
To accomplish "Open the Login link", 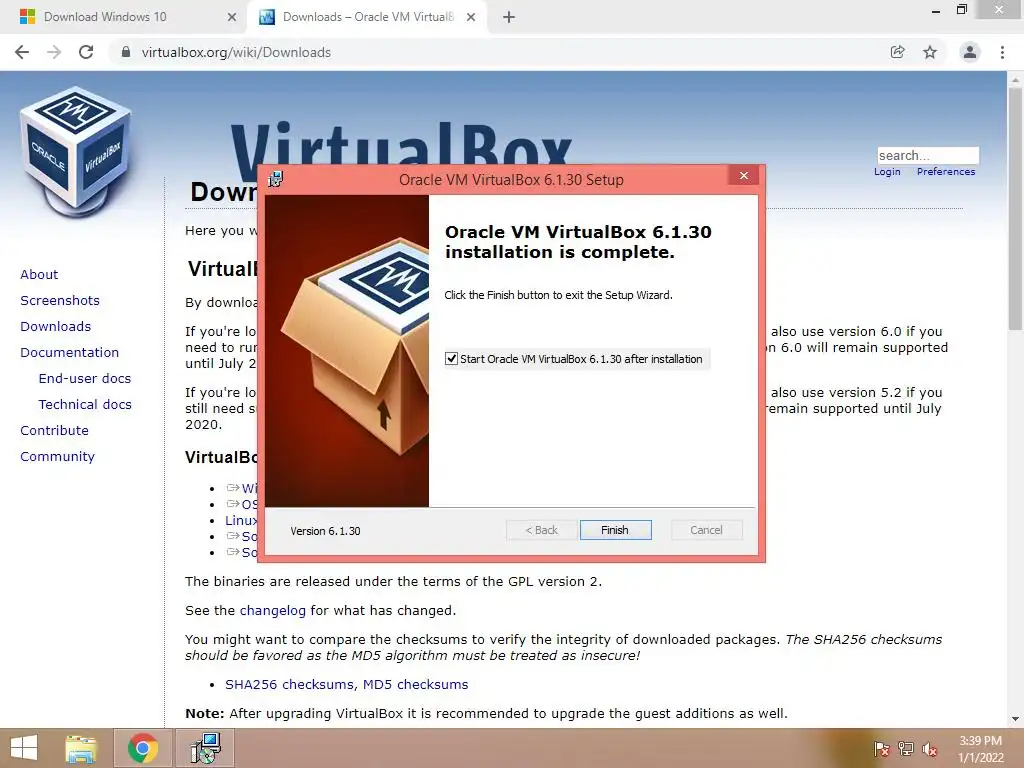I will pyautogui.click(x=887, y=172).
